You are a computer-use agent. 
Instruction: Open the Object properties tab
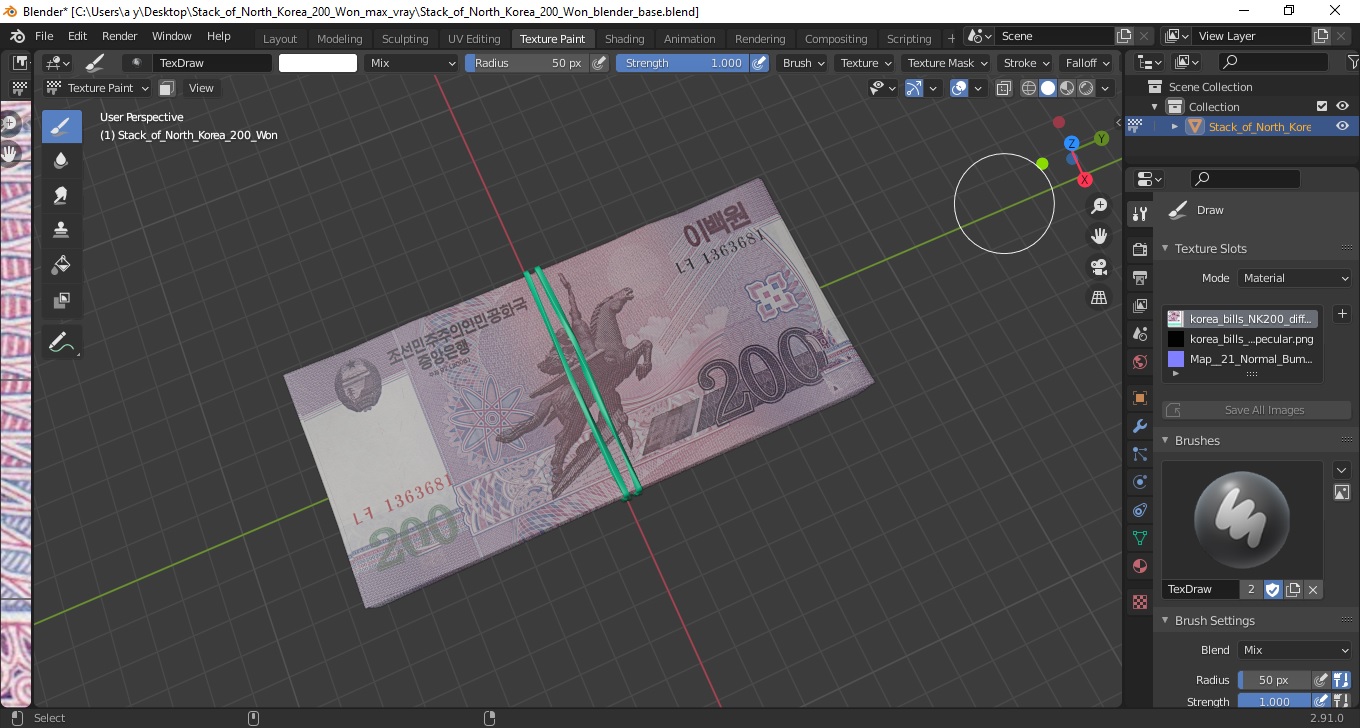(1139, 398)
